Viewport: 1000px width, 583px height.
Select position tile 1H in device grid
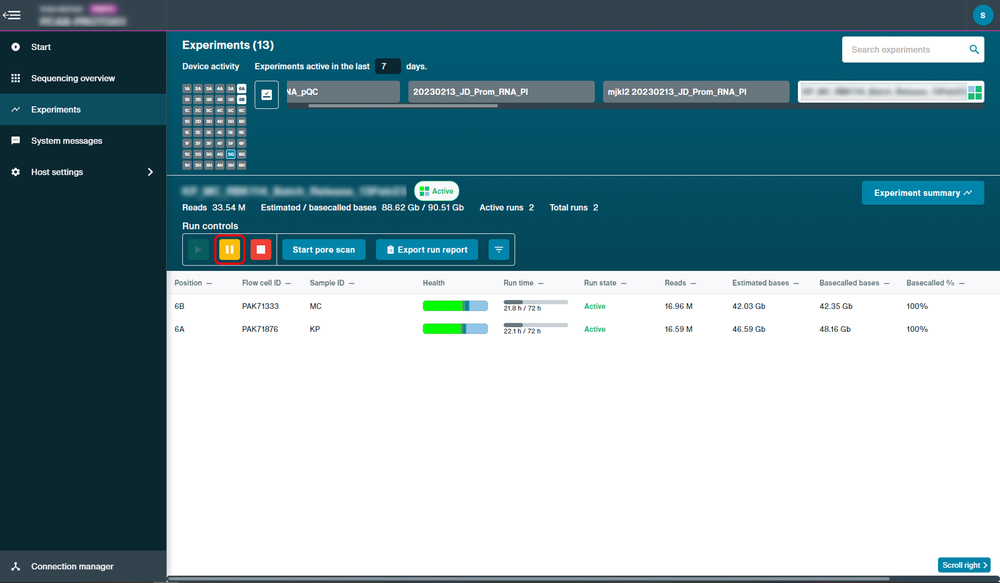point(187,165)
